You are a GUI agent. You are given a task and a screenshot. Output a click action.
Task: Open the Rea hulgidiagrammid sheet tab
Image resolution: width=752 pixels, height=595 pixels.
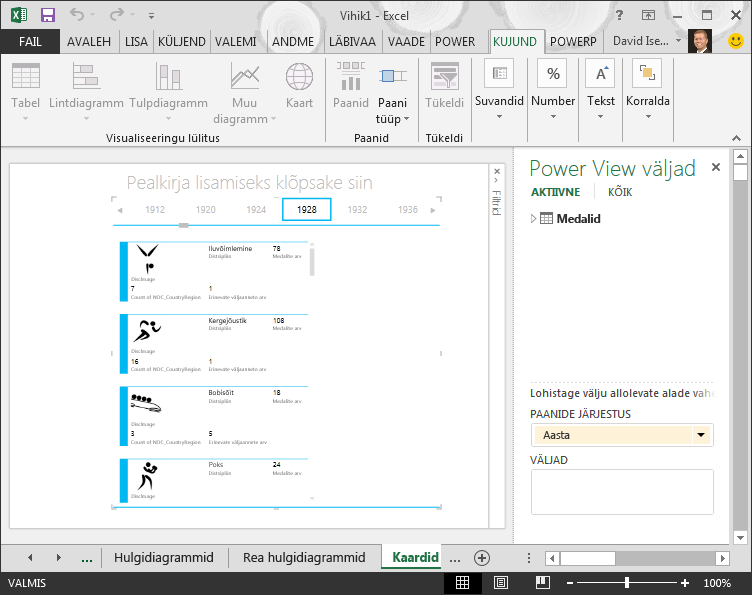304,558
